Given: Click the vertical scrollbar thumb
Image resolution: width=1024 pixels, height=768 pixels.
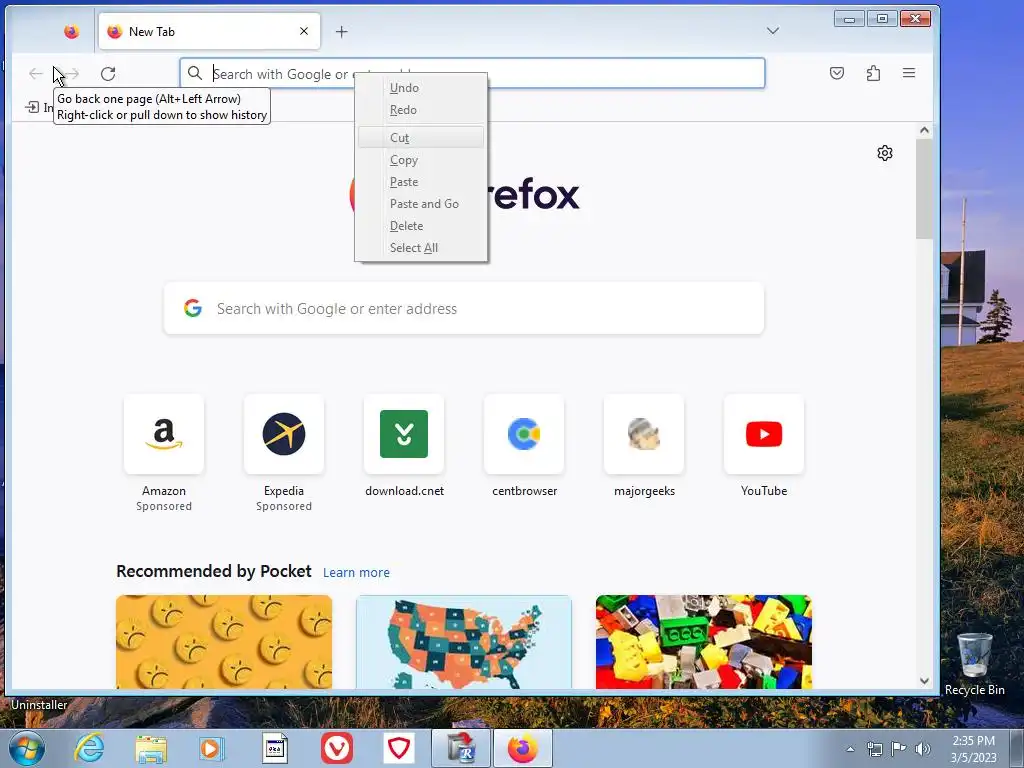Looking at the screenshot, I should pos(924,189).
